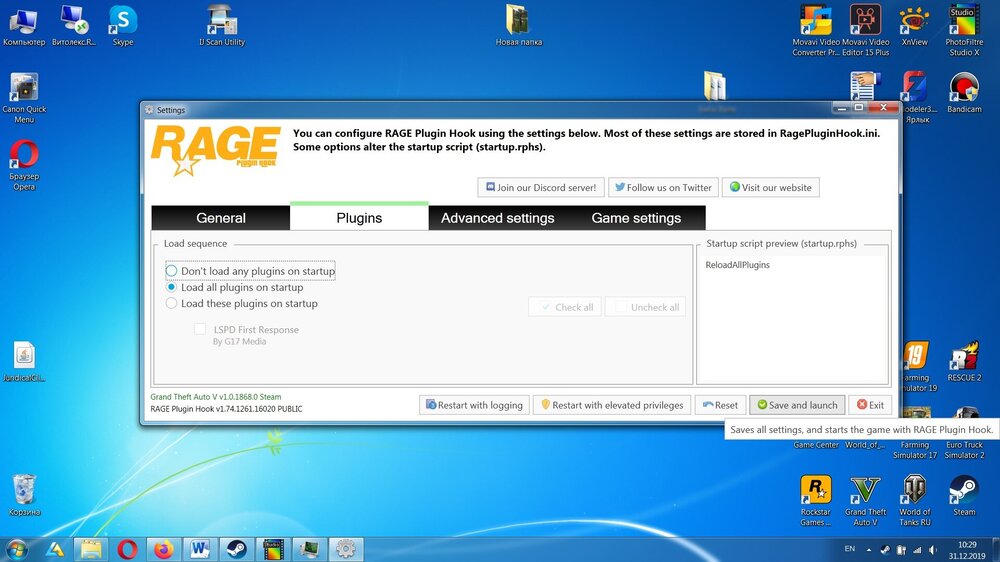Open Google Drive from the taskbar
1000x562 pixels.
coord(55,549)
